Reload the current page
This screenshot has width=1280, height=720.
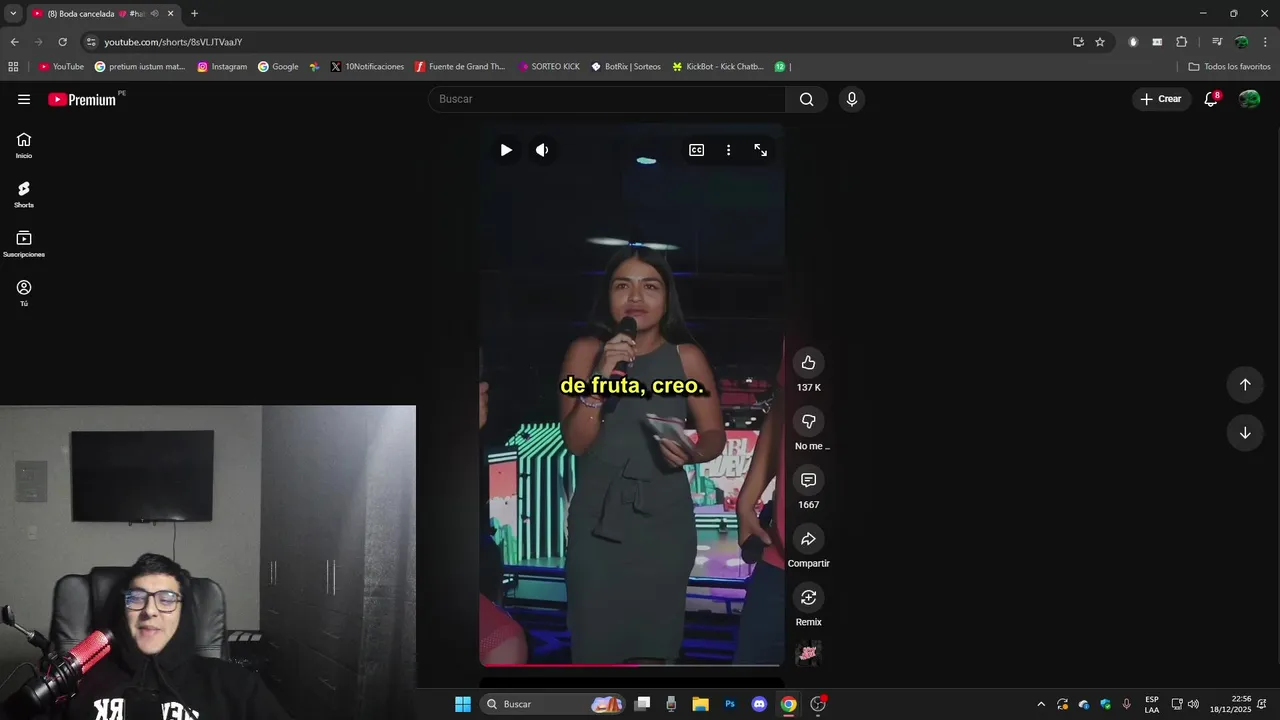[62, 42]
